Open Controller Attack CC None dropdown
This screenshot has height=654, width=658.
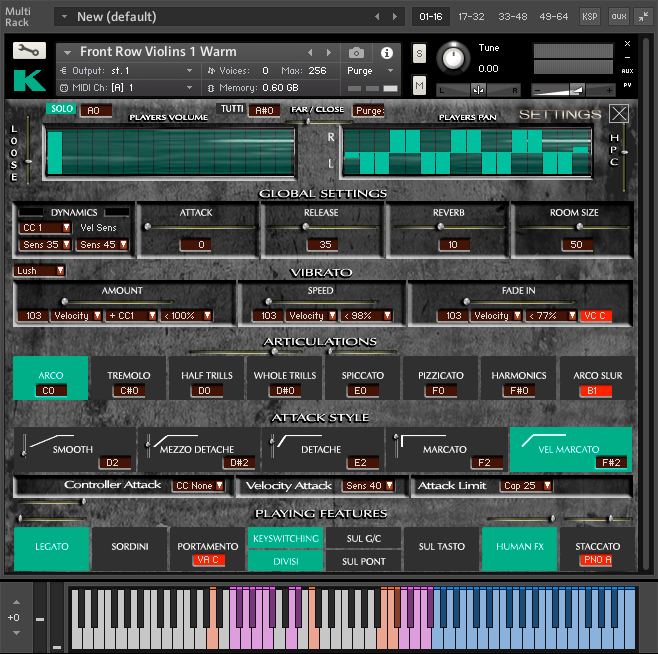[x=198, y=486]
